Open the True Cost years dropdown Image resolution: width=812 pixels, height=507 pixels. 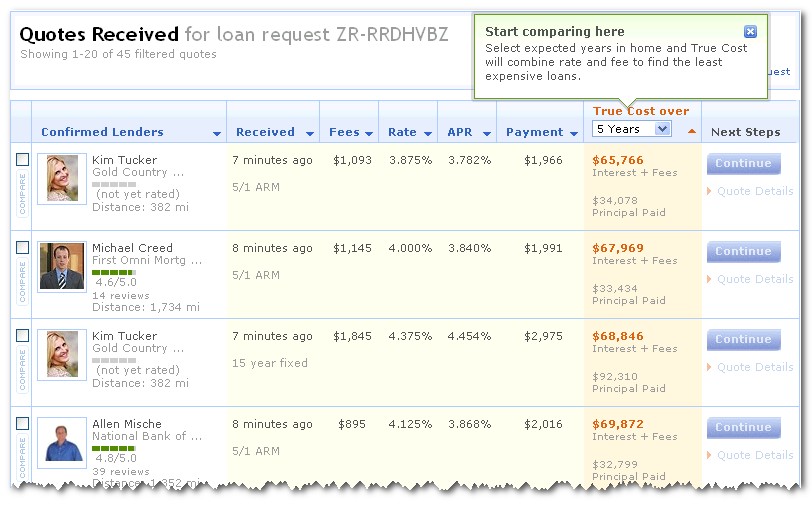tap(632, 129)
